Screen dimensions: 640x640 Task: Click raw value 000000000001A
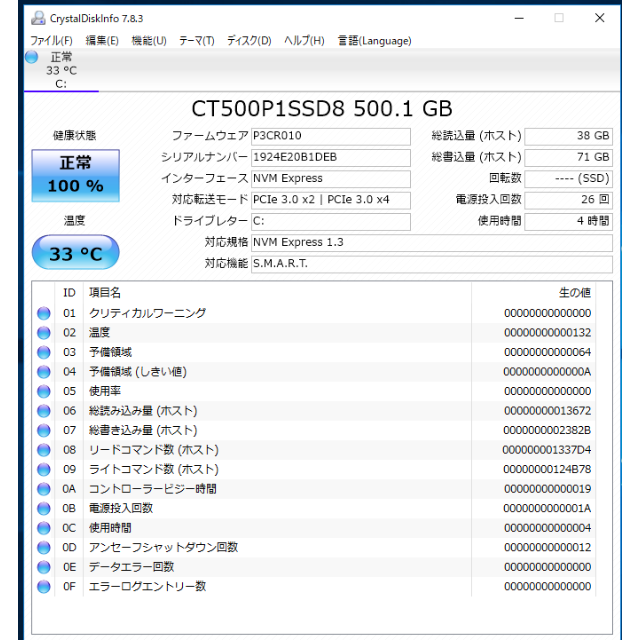pyautogui.click(x=547, y=509)
